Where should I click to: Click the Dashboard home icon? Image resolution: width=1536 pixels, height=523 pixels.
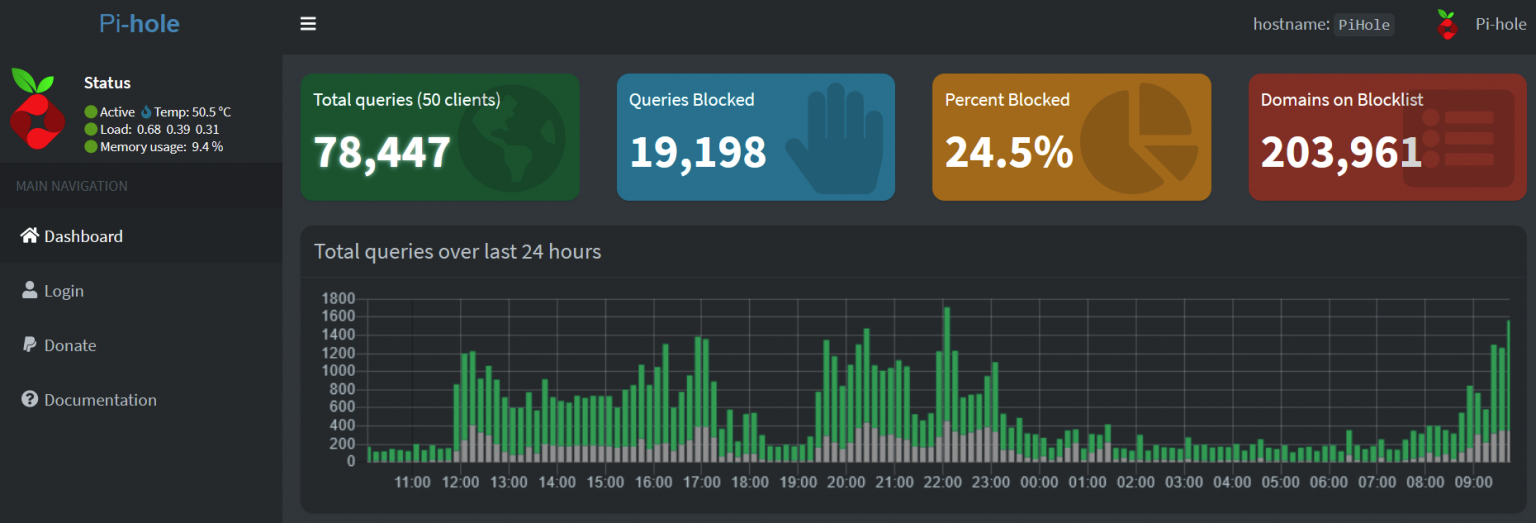tap(30, 236)
